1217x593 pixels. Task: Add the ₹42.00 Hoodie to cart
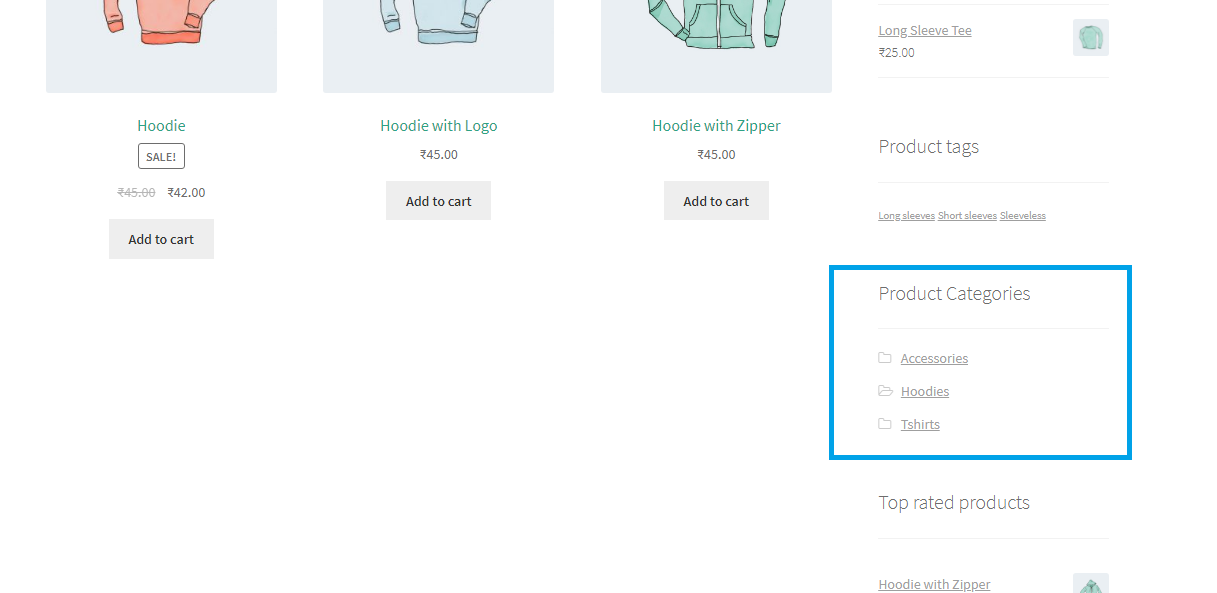[x=161, y=239]
